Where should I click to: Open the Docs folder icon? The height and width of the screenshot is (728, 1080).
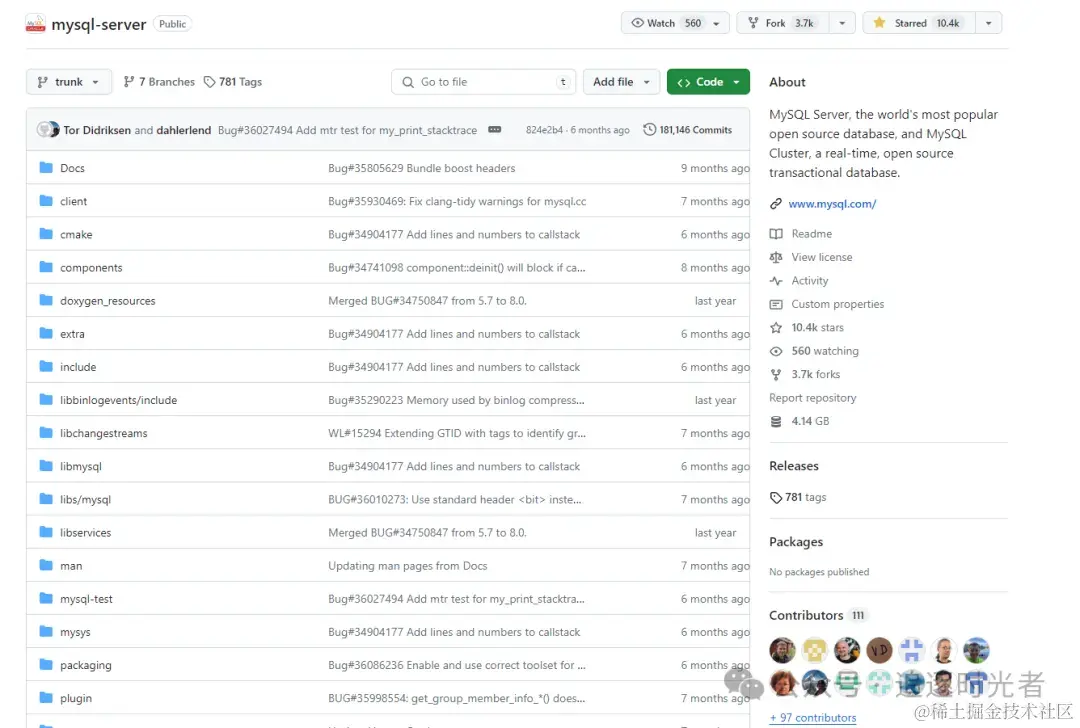(46, 167)
